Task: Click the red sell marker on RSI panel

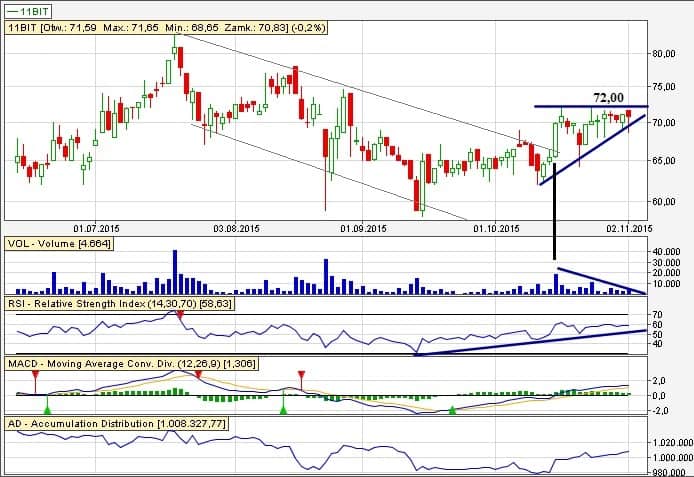Action: pyautogui.click(x=180, y=315)
